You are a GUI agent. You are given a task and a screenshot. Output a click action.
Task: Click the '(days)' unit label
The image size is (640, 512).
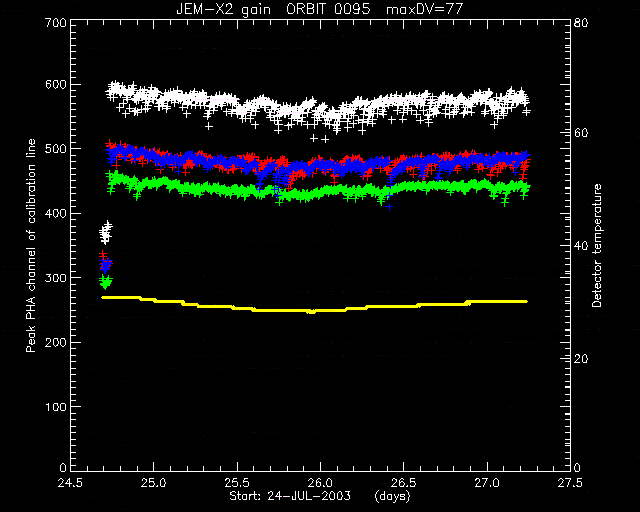(392, 496)
